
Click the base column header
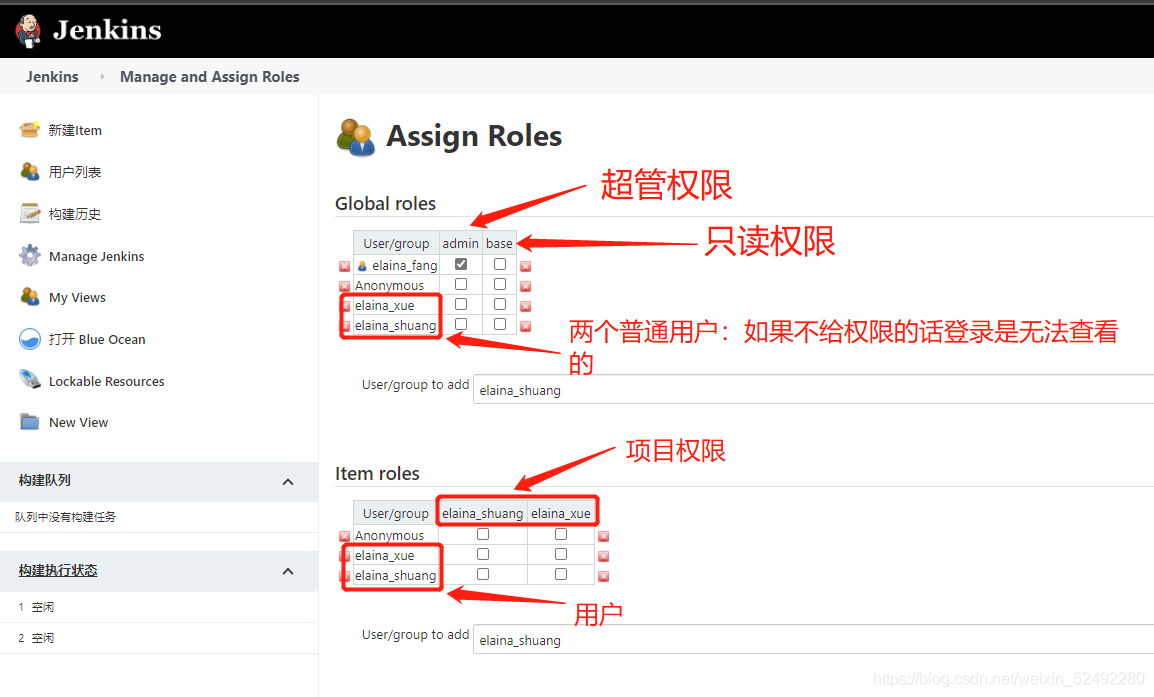coord(499,243)
